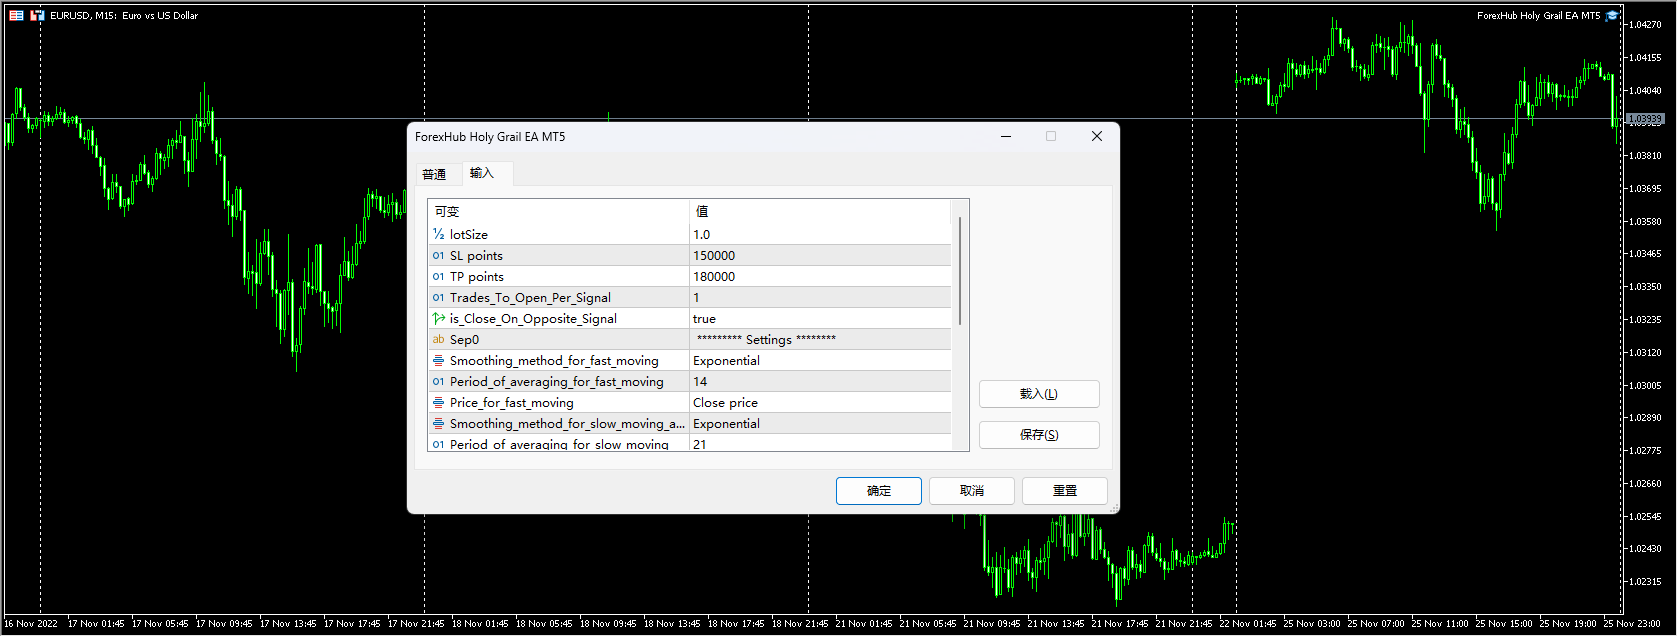
Task: Click the chart trade levels icon beside EURUSD
Action: (x=37, y=15)
